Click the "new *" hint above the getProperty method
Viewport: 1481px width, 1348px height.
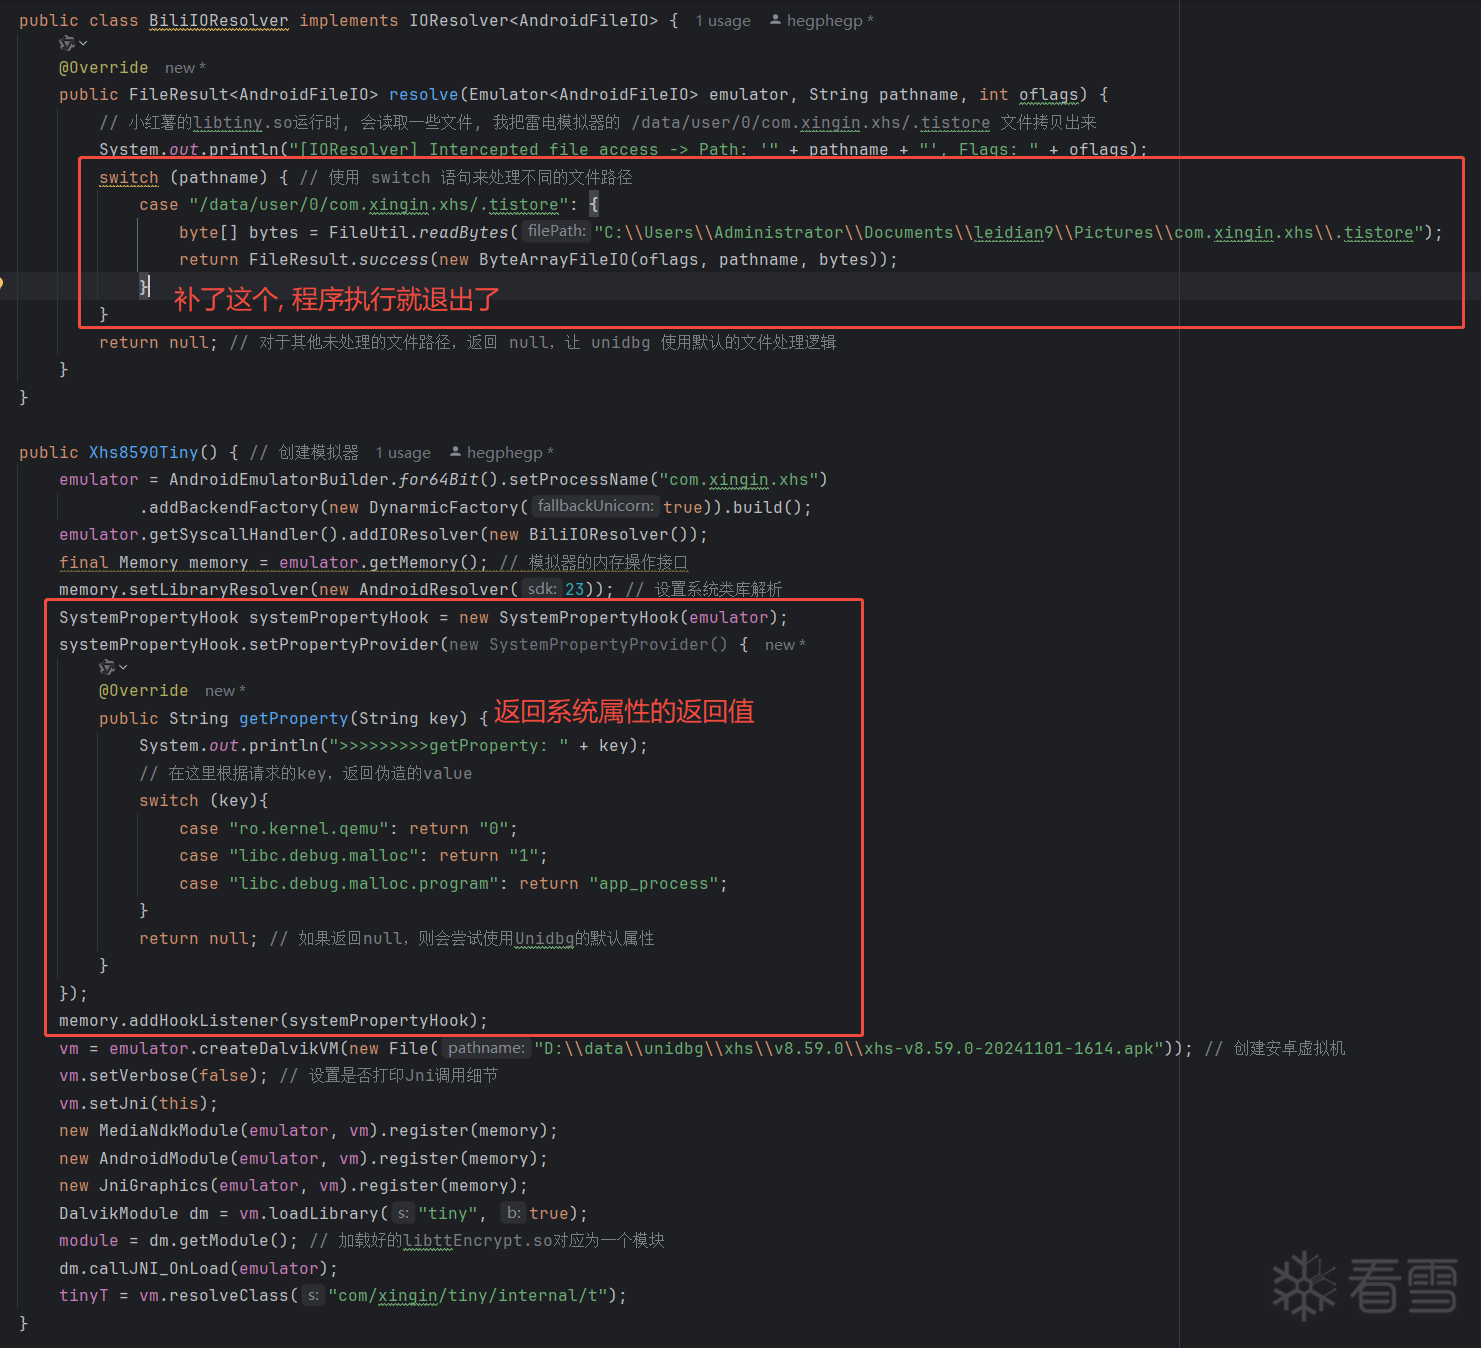click(225, 691)
